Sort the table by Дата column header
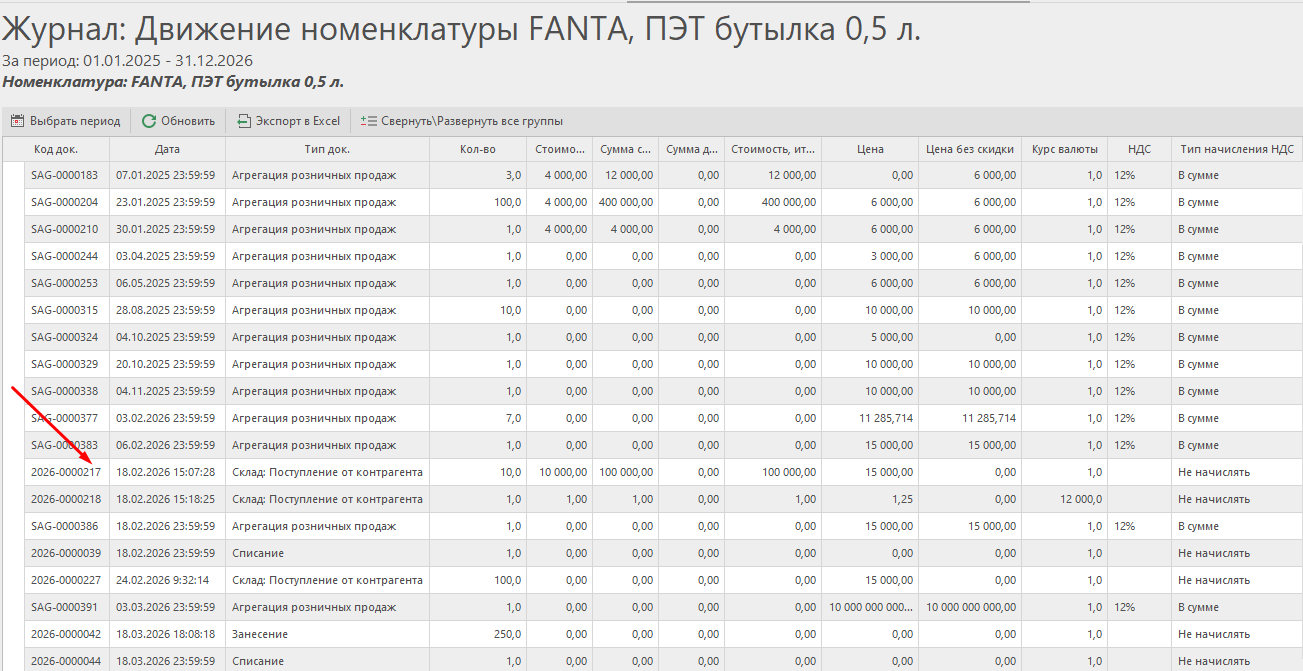Viewport: 1303px width, 671px height. coord(167,149)
